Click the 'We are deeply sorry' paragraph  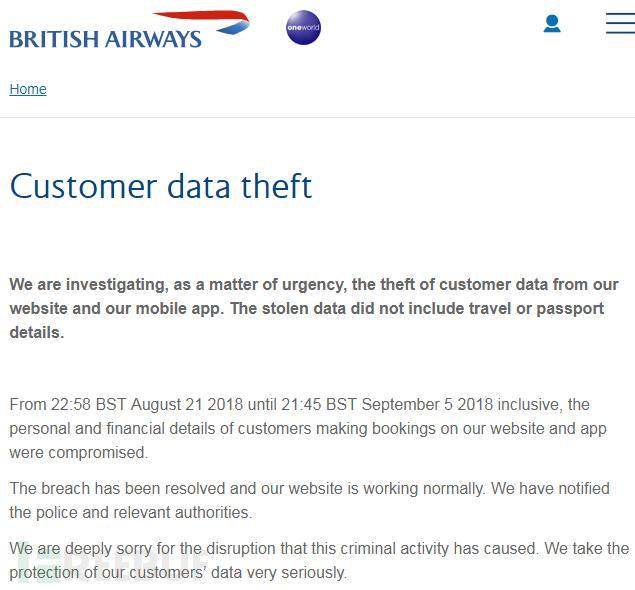pyautogui.click(x=319, y=560)
